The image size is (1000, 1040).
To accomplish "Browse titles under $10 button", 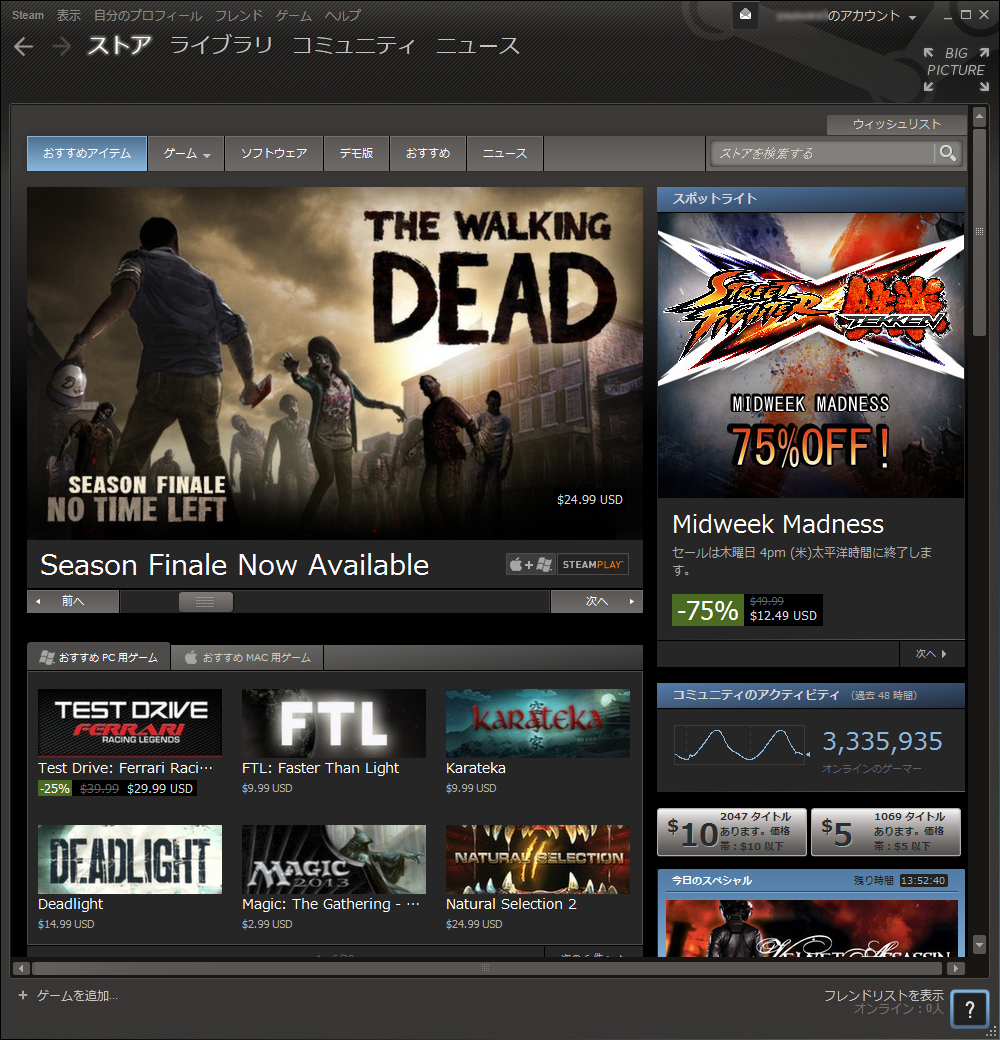I will click(x=731, y=831).
